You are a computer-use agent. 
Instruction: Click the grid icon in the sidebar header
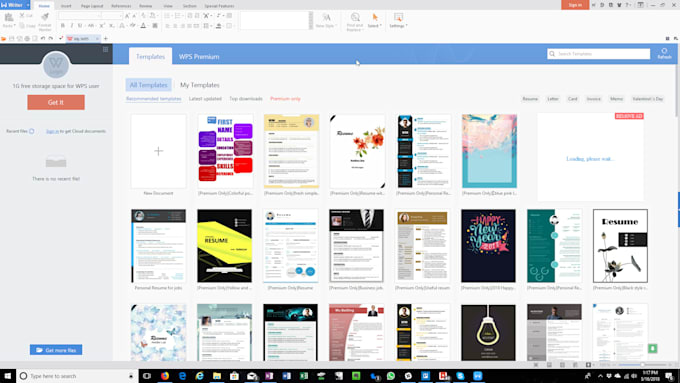pos(105,49)
